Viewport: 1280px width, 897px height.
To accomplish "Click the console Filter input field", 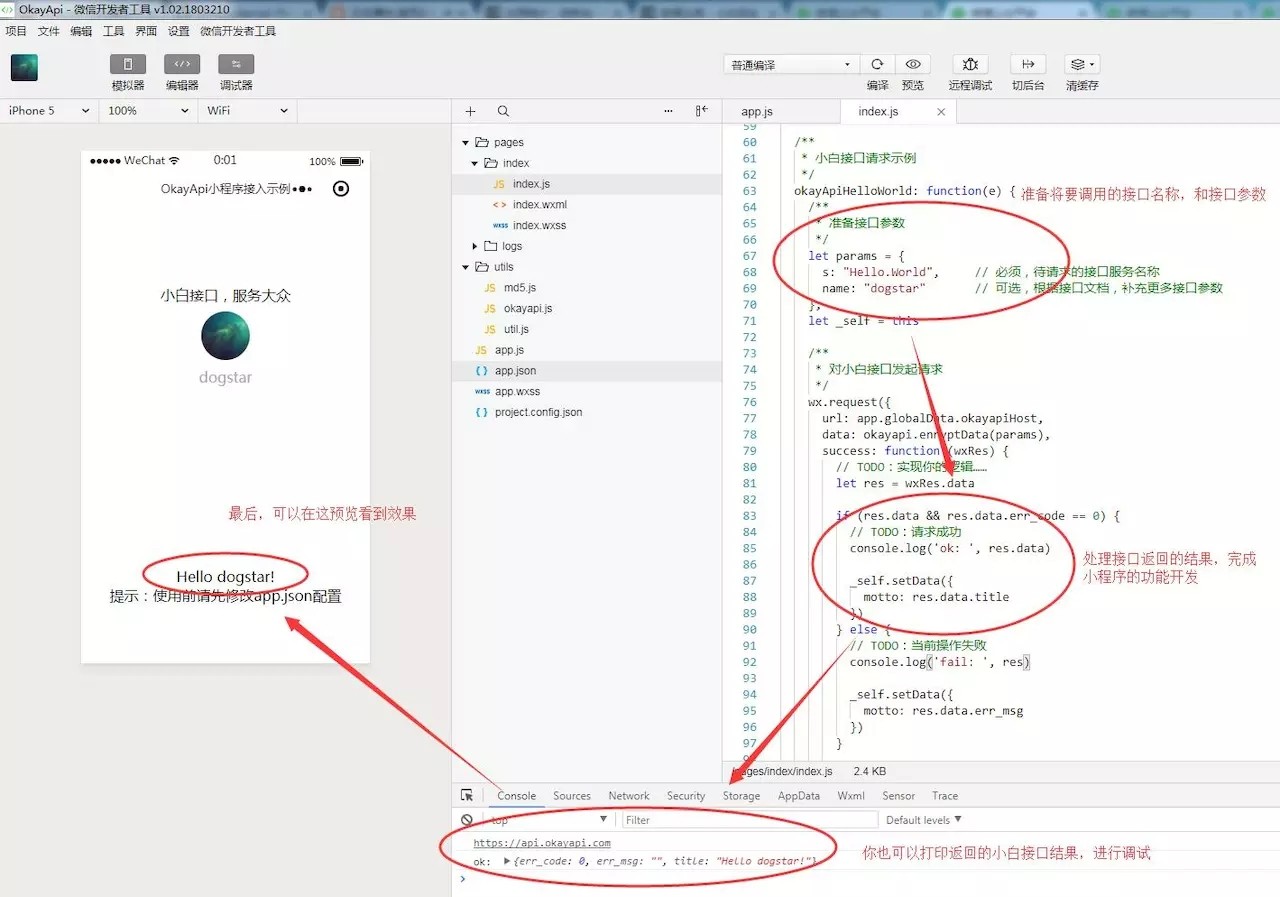I will [x=748, y=820].
